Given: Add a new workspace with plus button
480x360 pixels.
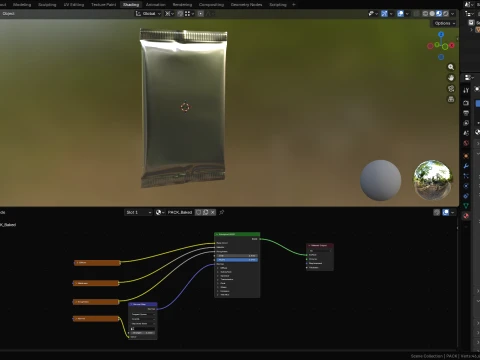Looking at the screenshot, I should (x=294, y=5).
